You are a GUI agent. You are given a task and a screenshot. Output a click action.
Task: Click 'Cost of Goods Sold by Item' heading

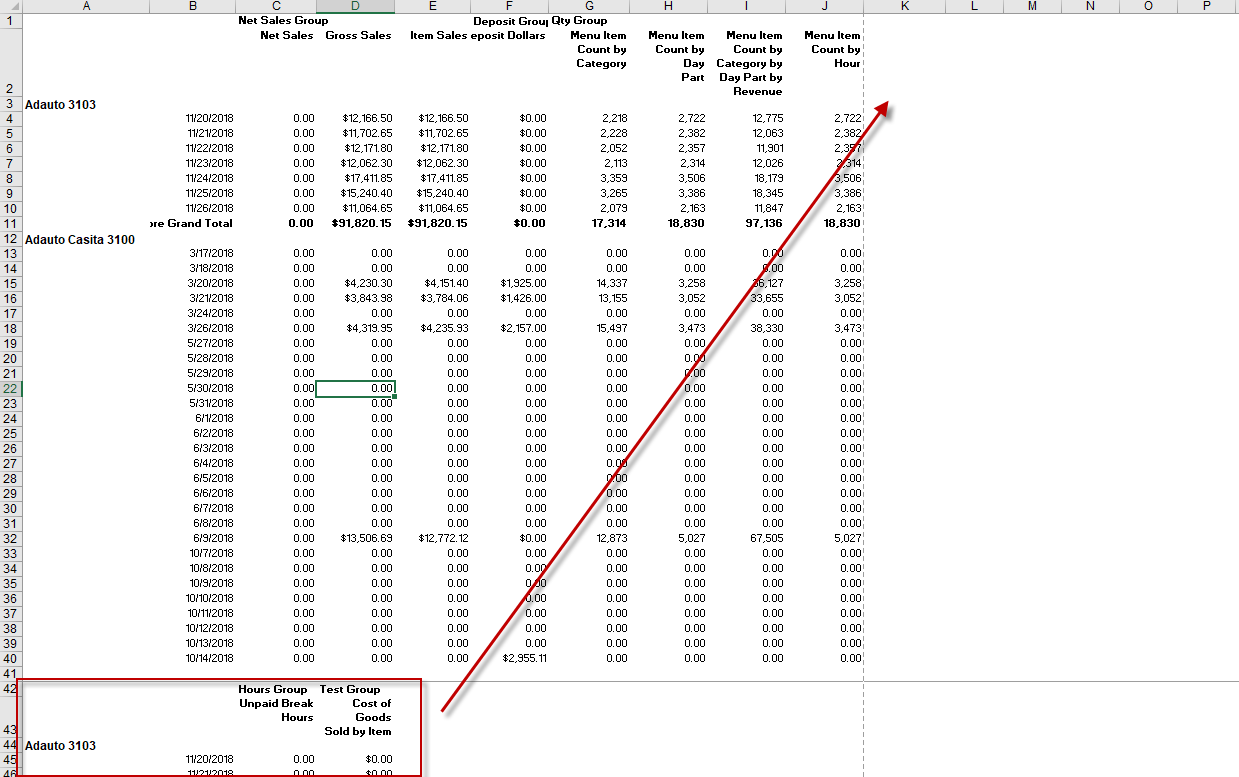click(x=357, y=717)
